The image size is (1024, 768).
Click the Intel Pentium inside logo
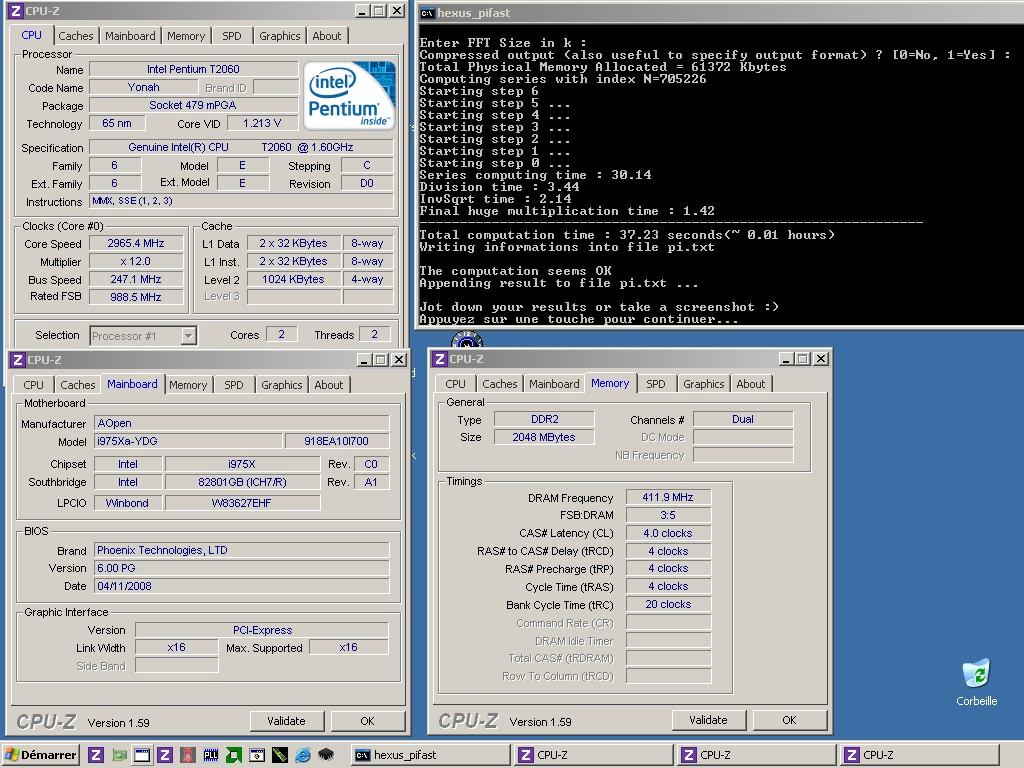coord(349,95)
